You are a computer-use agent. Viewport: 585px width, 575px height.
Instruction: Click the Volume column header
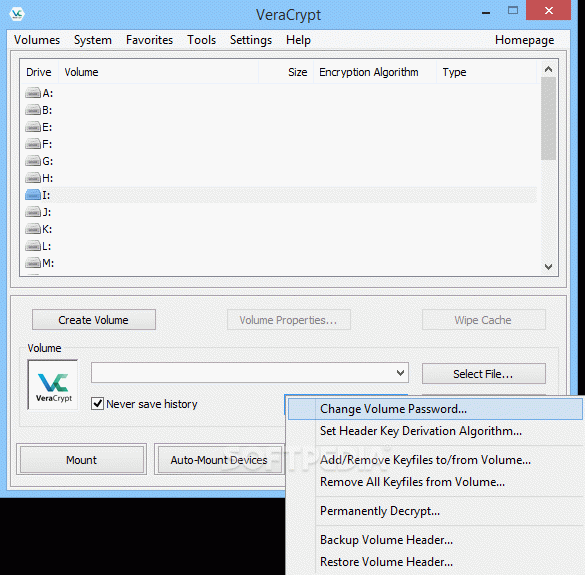159,72
